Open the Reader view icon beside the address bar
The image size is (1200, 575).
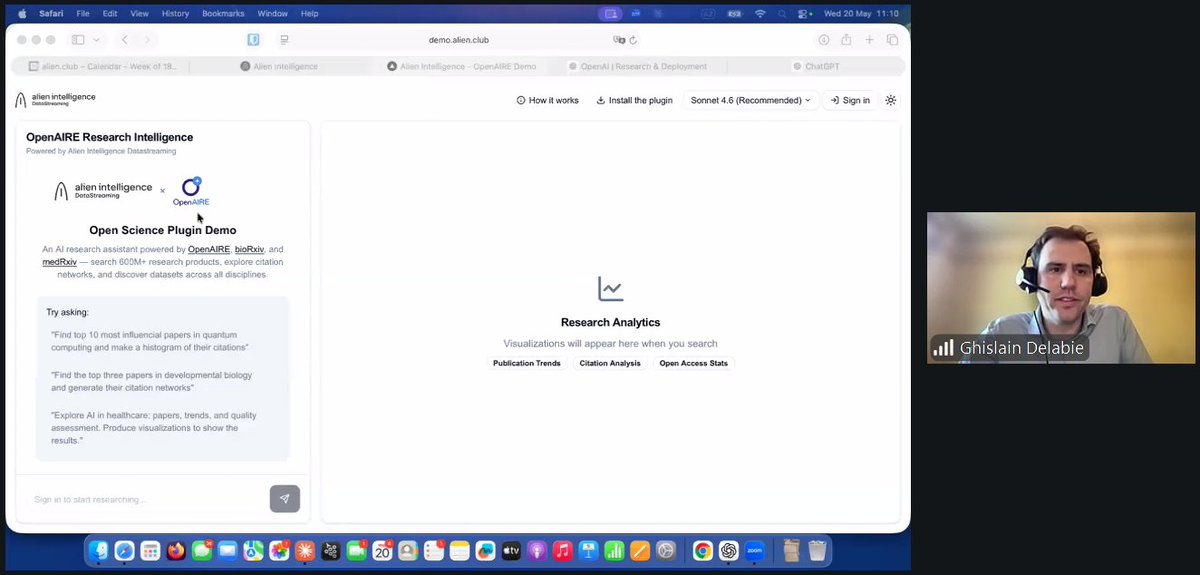point(285,40)
